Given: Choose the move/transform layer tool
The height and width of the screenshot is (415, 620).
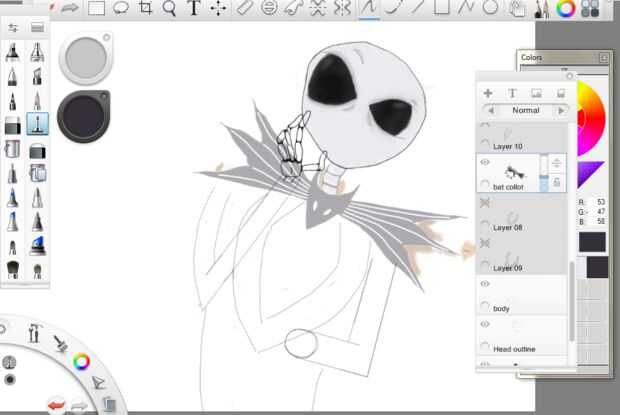Looking at the screenshot, I should (218, 9).
